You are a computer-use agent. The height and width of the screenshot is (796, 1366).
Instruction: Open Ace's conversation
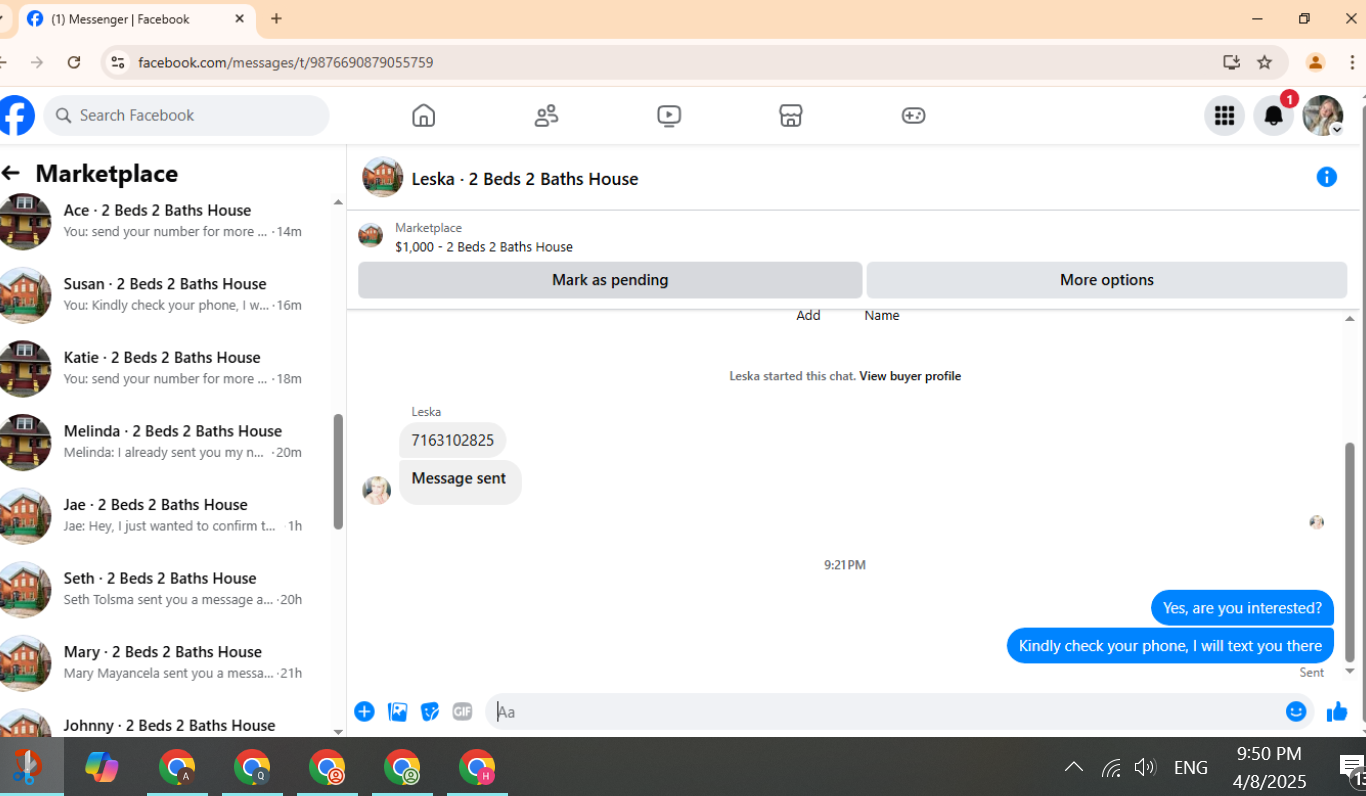click(166, 220)
